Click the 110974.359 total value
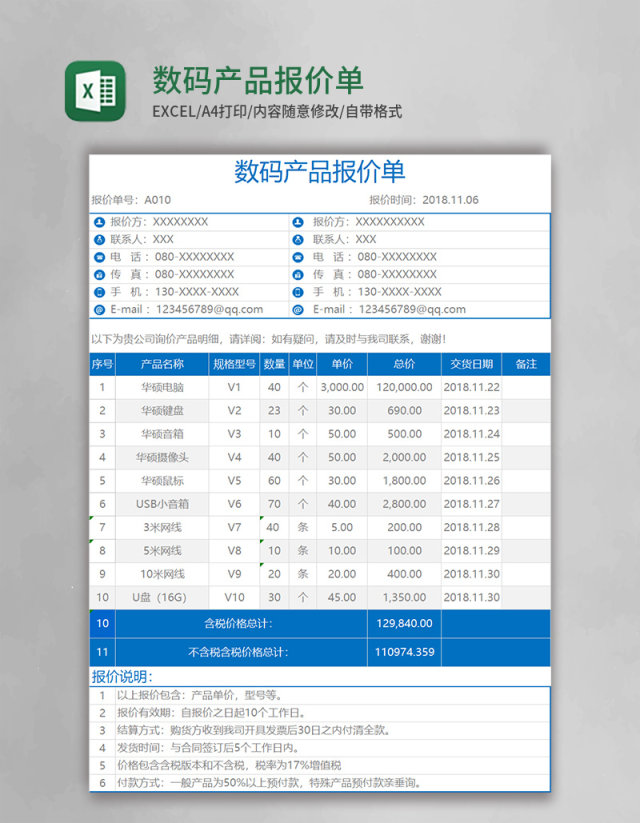Viewport: 640px width, 823px height. (x=404, y=652)
